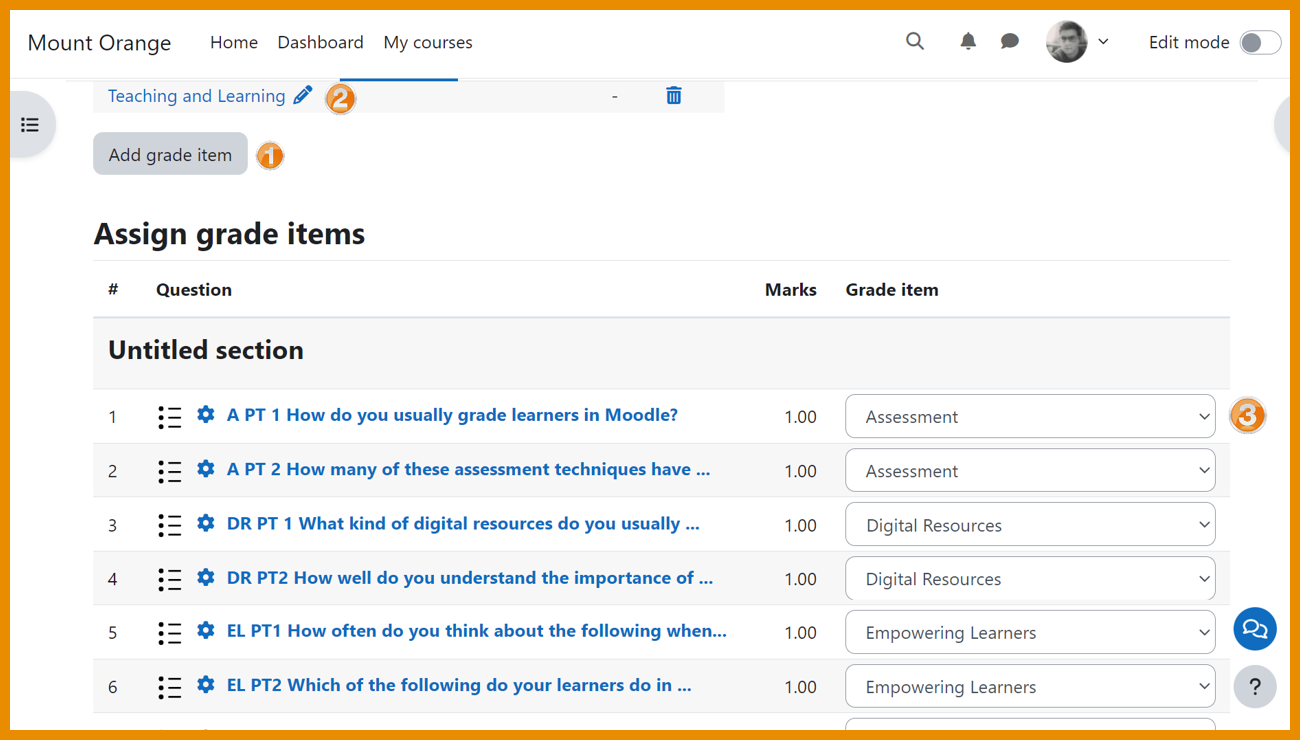The width and height of the screenshot is (1300, 740).
Task: Click the Add grade item button
Action: click(169, 154)
